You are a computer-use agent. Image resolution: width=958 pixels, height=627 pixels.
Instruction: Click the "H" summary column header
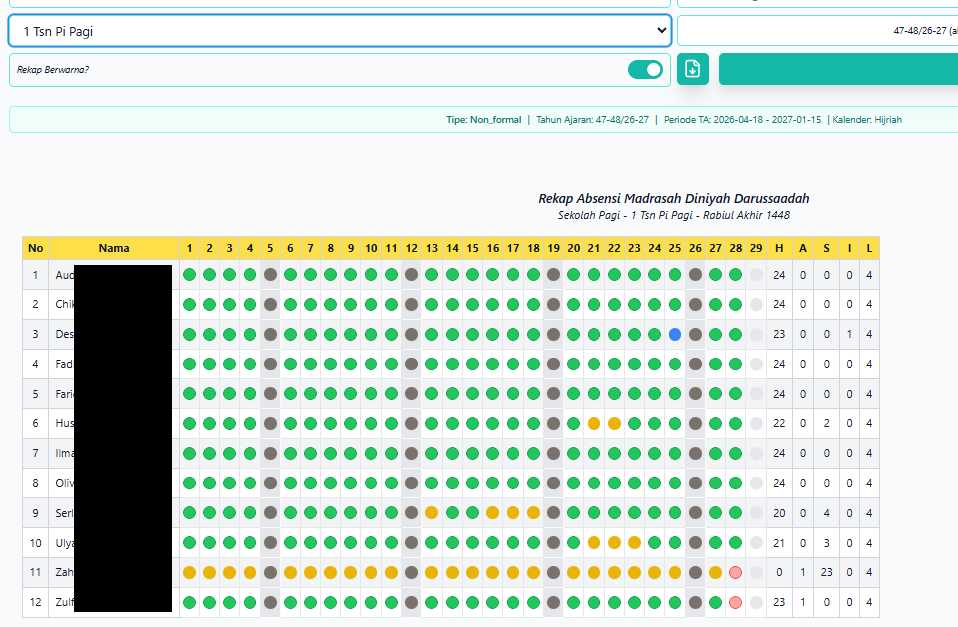(779, 248)
